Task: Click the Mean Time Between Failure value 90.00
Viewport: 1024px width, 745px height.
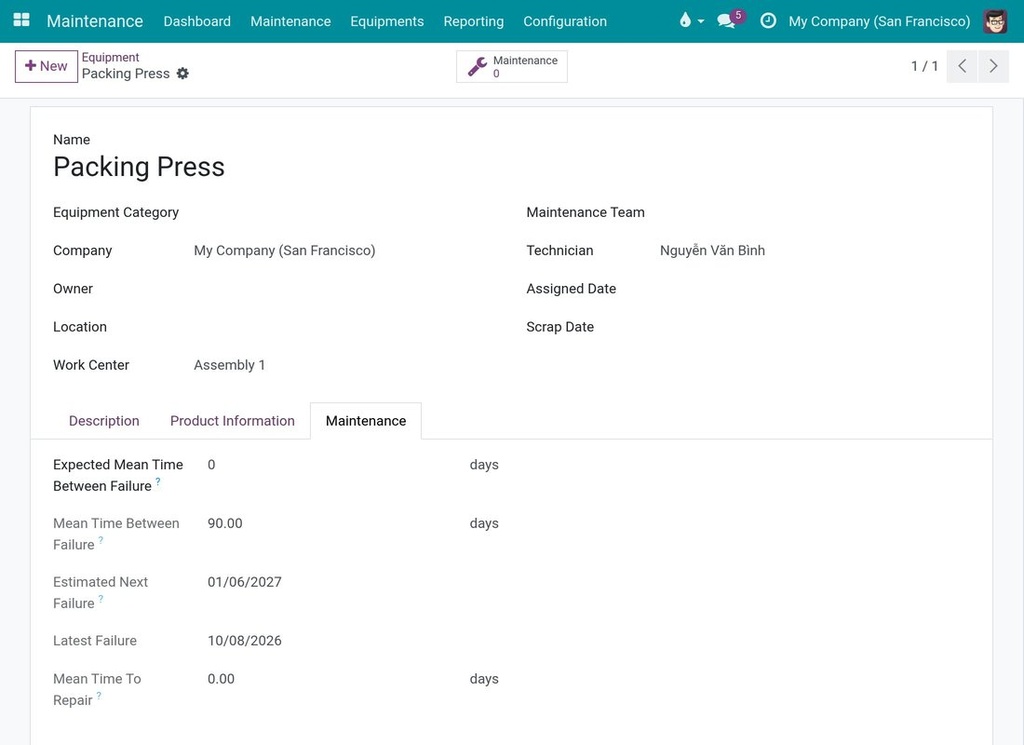Action: 225,524
